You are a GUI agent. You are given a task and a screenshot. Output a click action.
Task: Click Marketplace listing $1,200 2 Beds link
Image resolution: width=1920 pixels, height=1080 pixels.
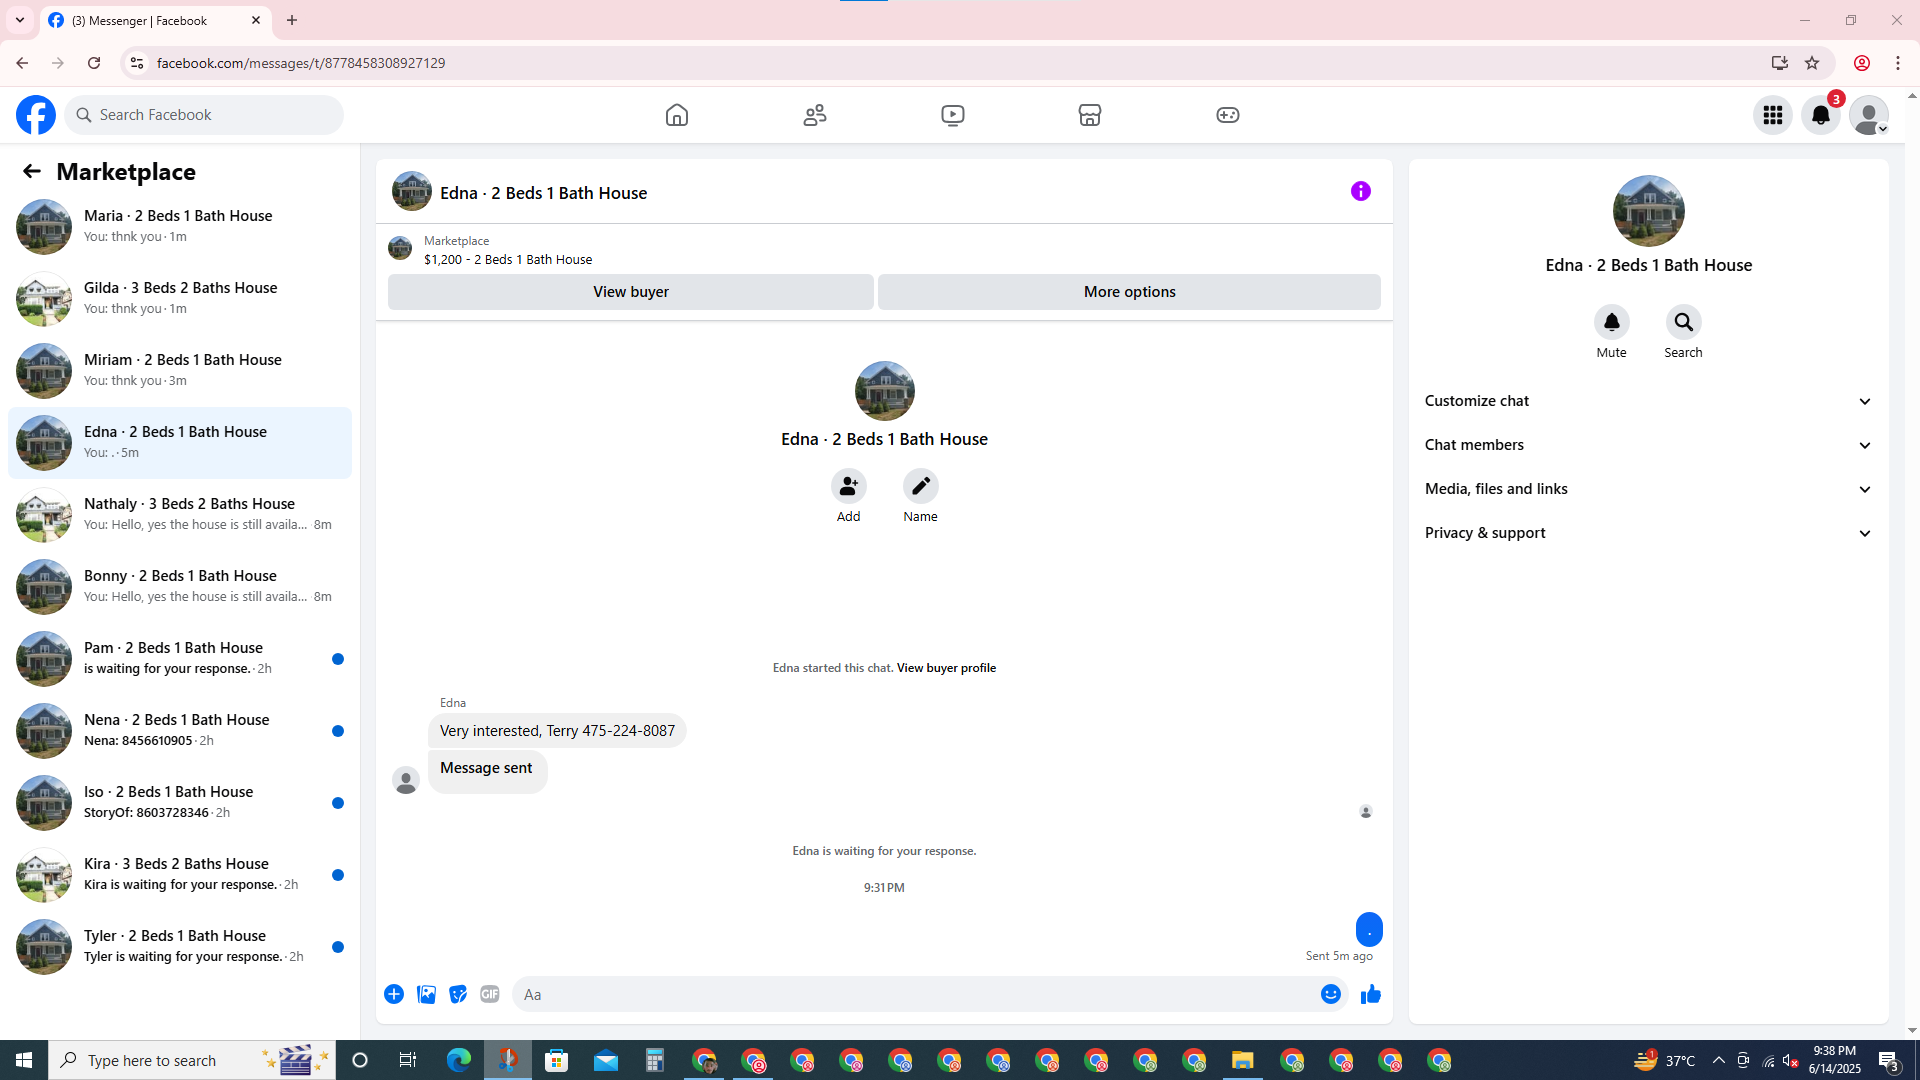tap(508, 260)
